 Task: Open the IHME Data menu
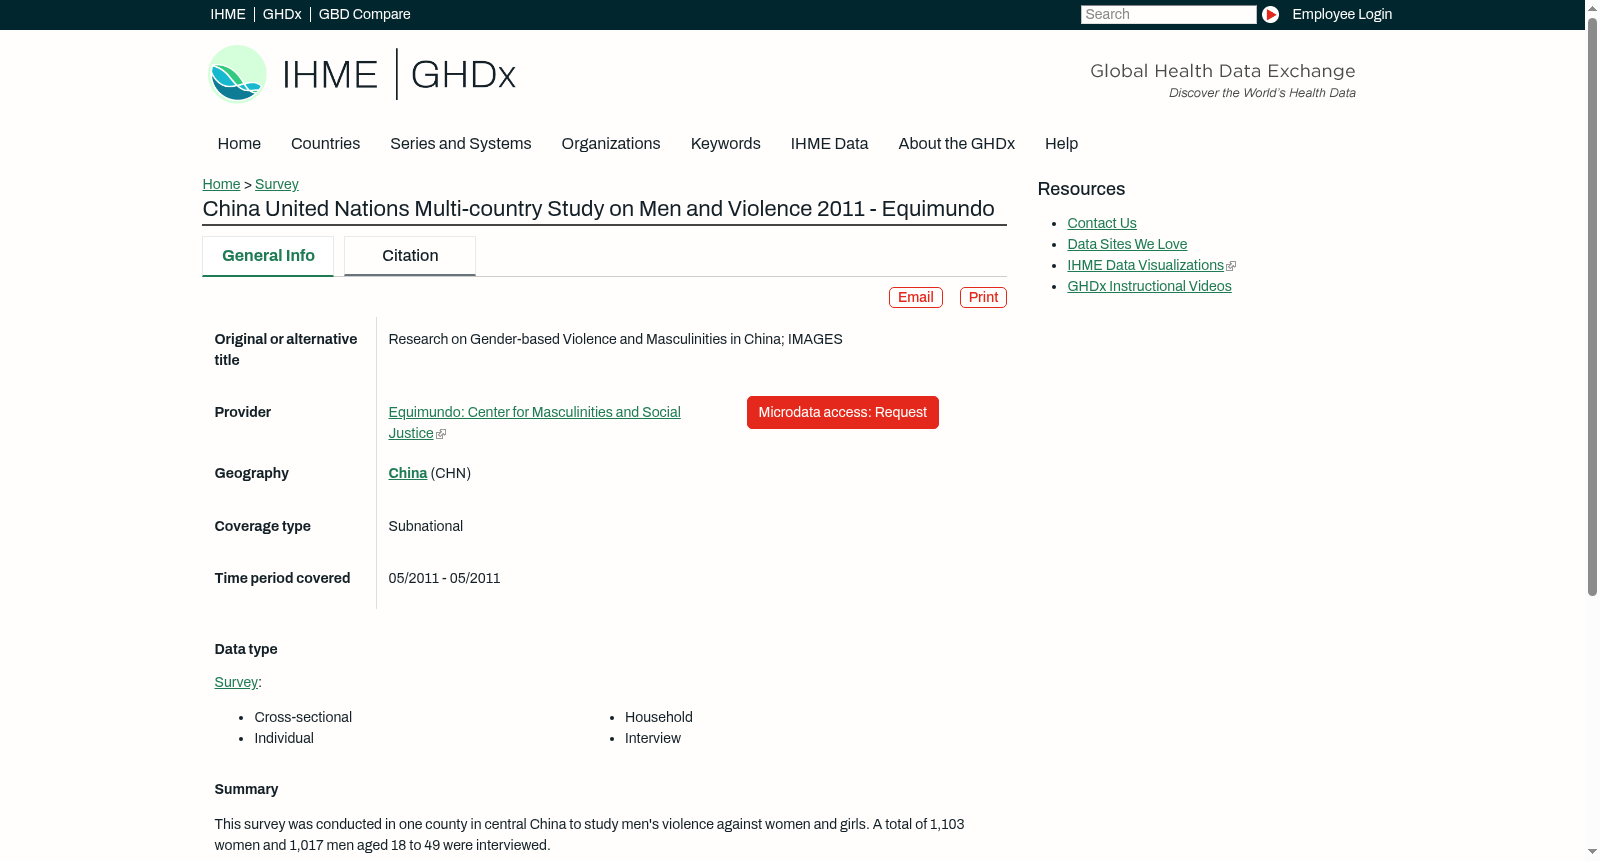coord(830,144)
